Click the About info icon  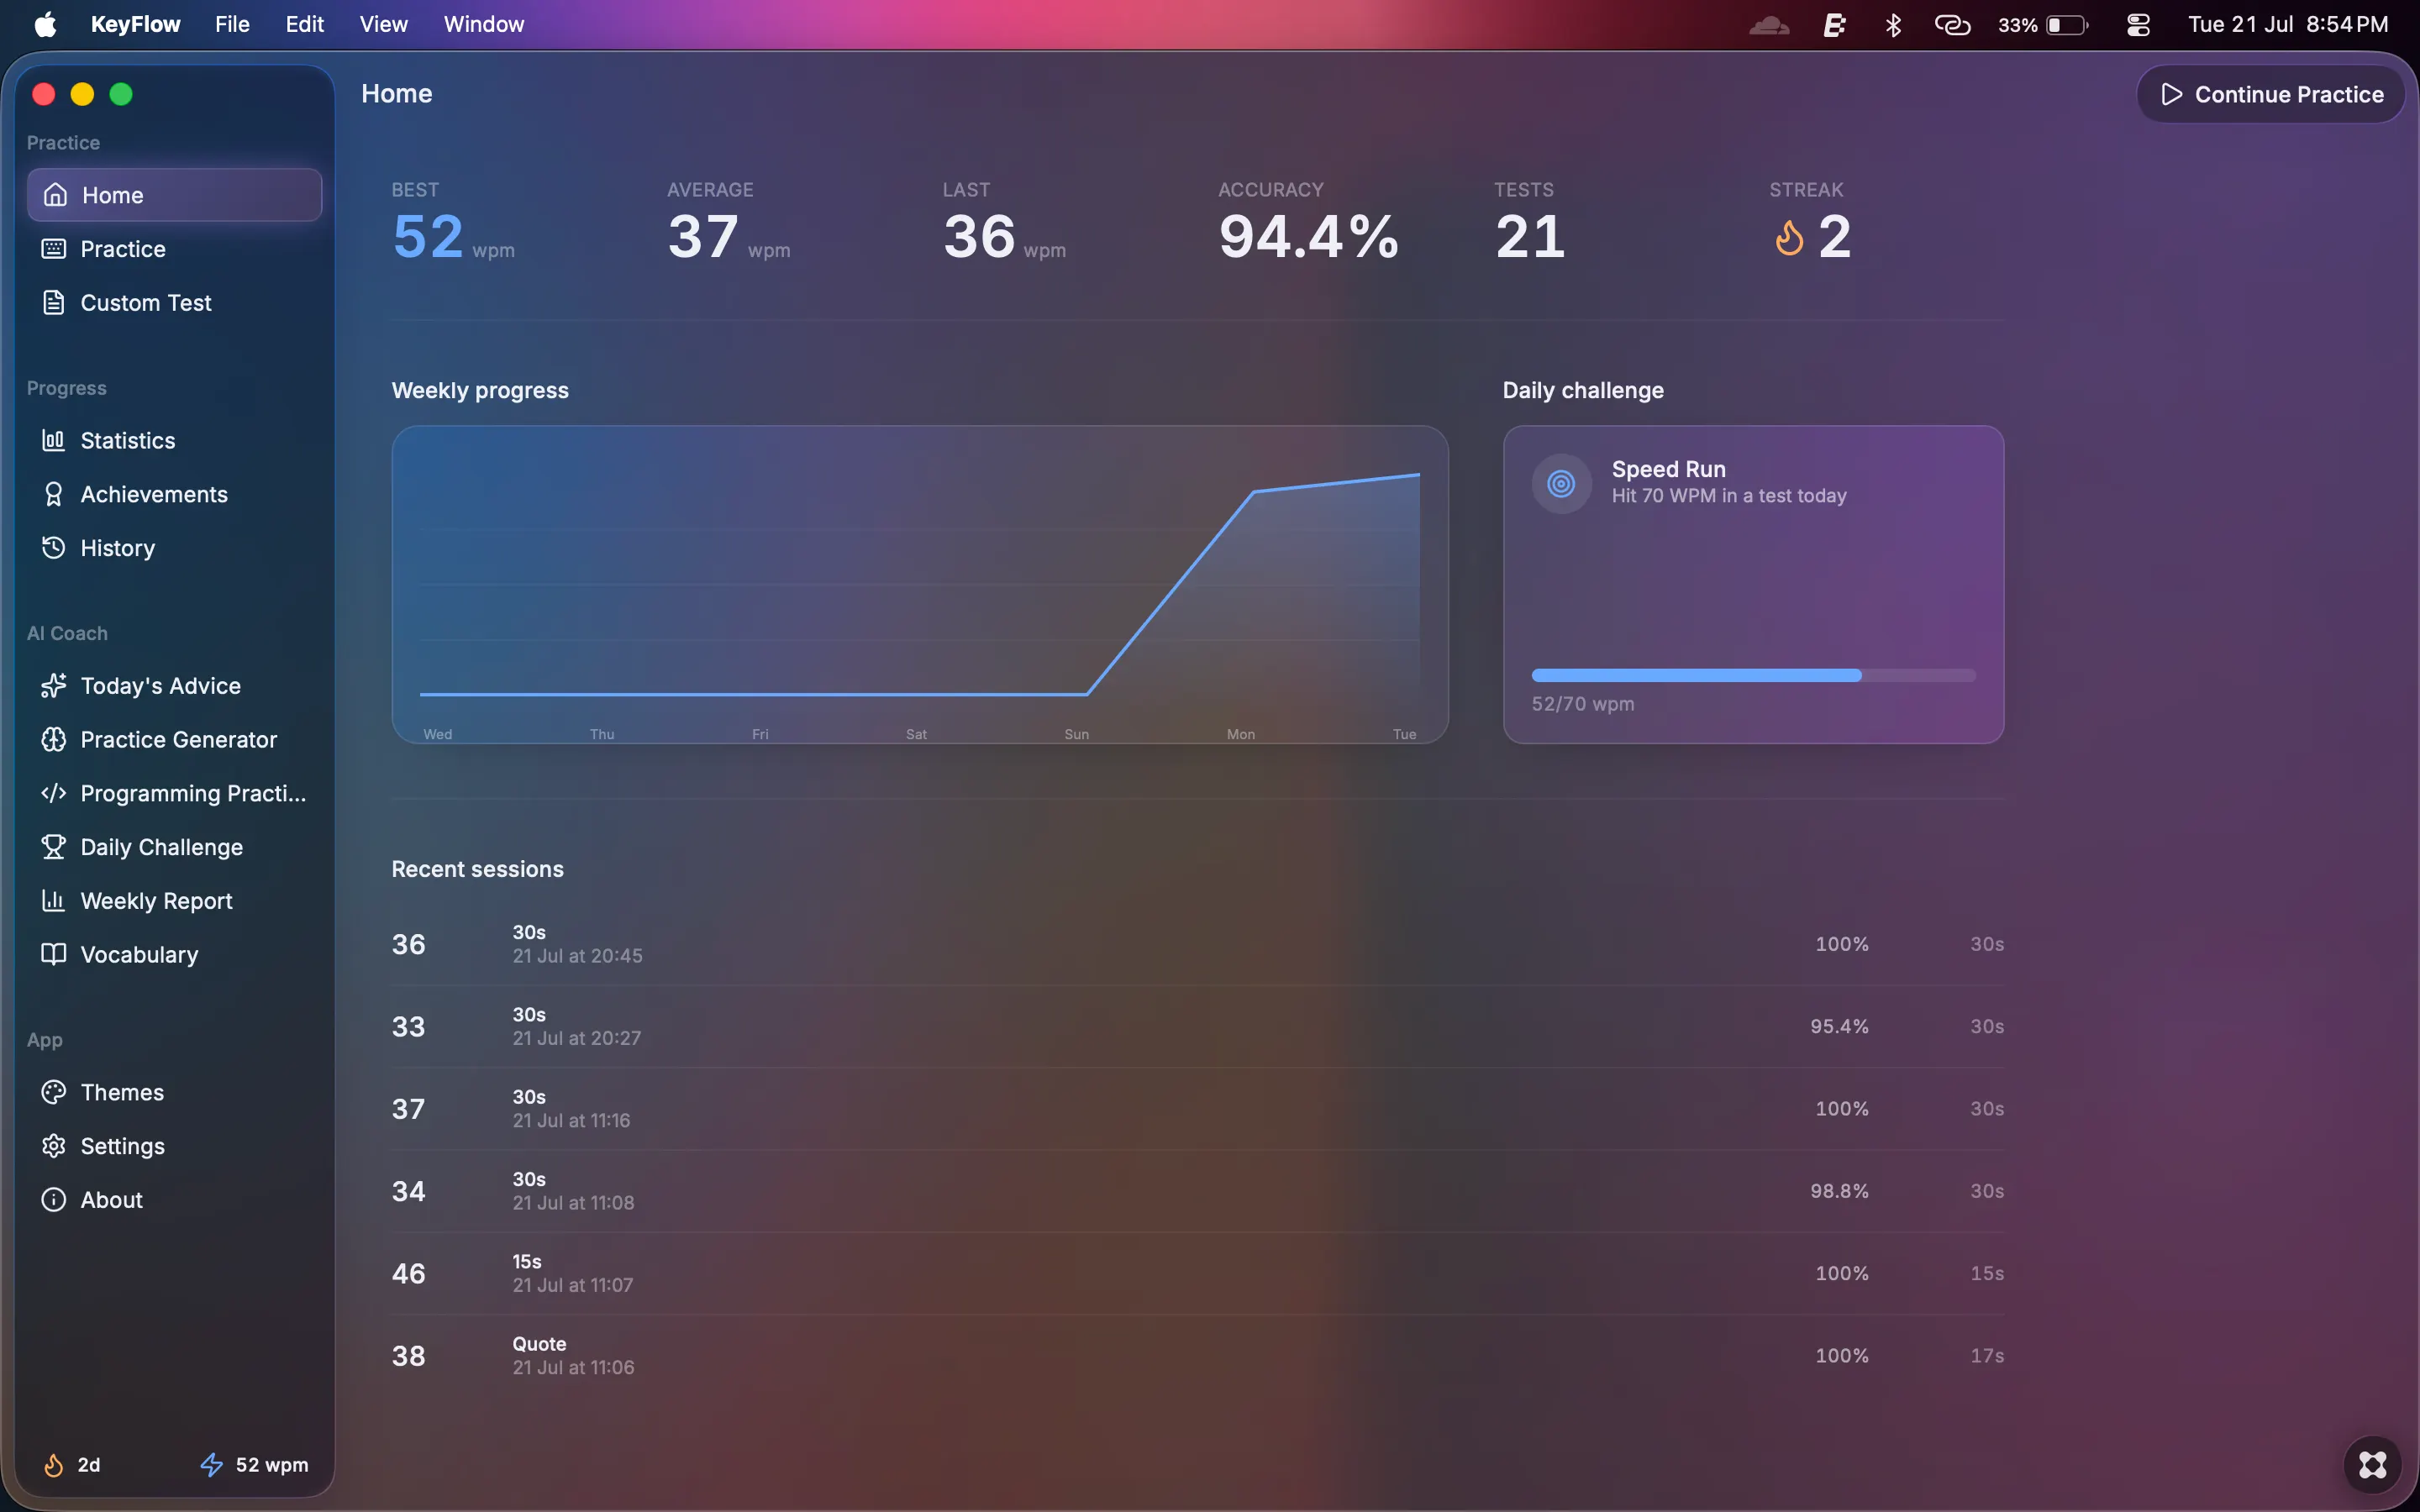[54, 1200]
